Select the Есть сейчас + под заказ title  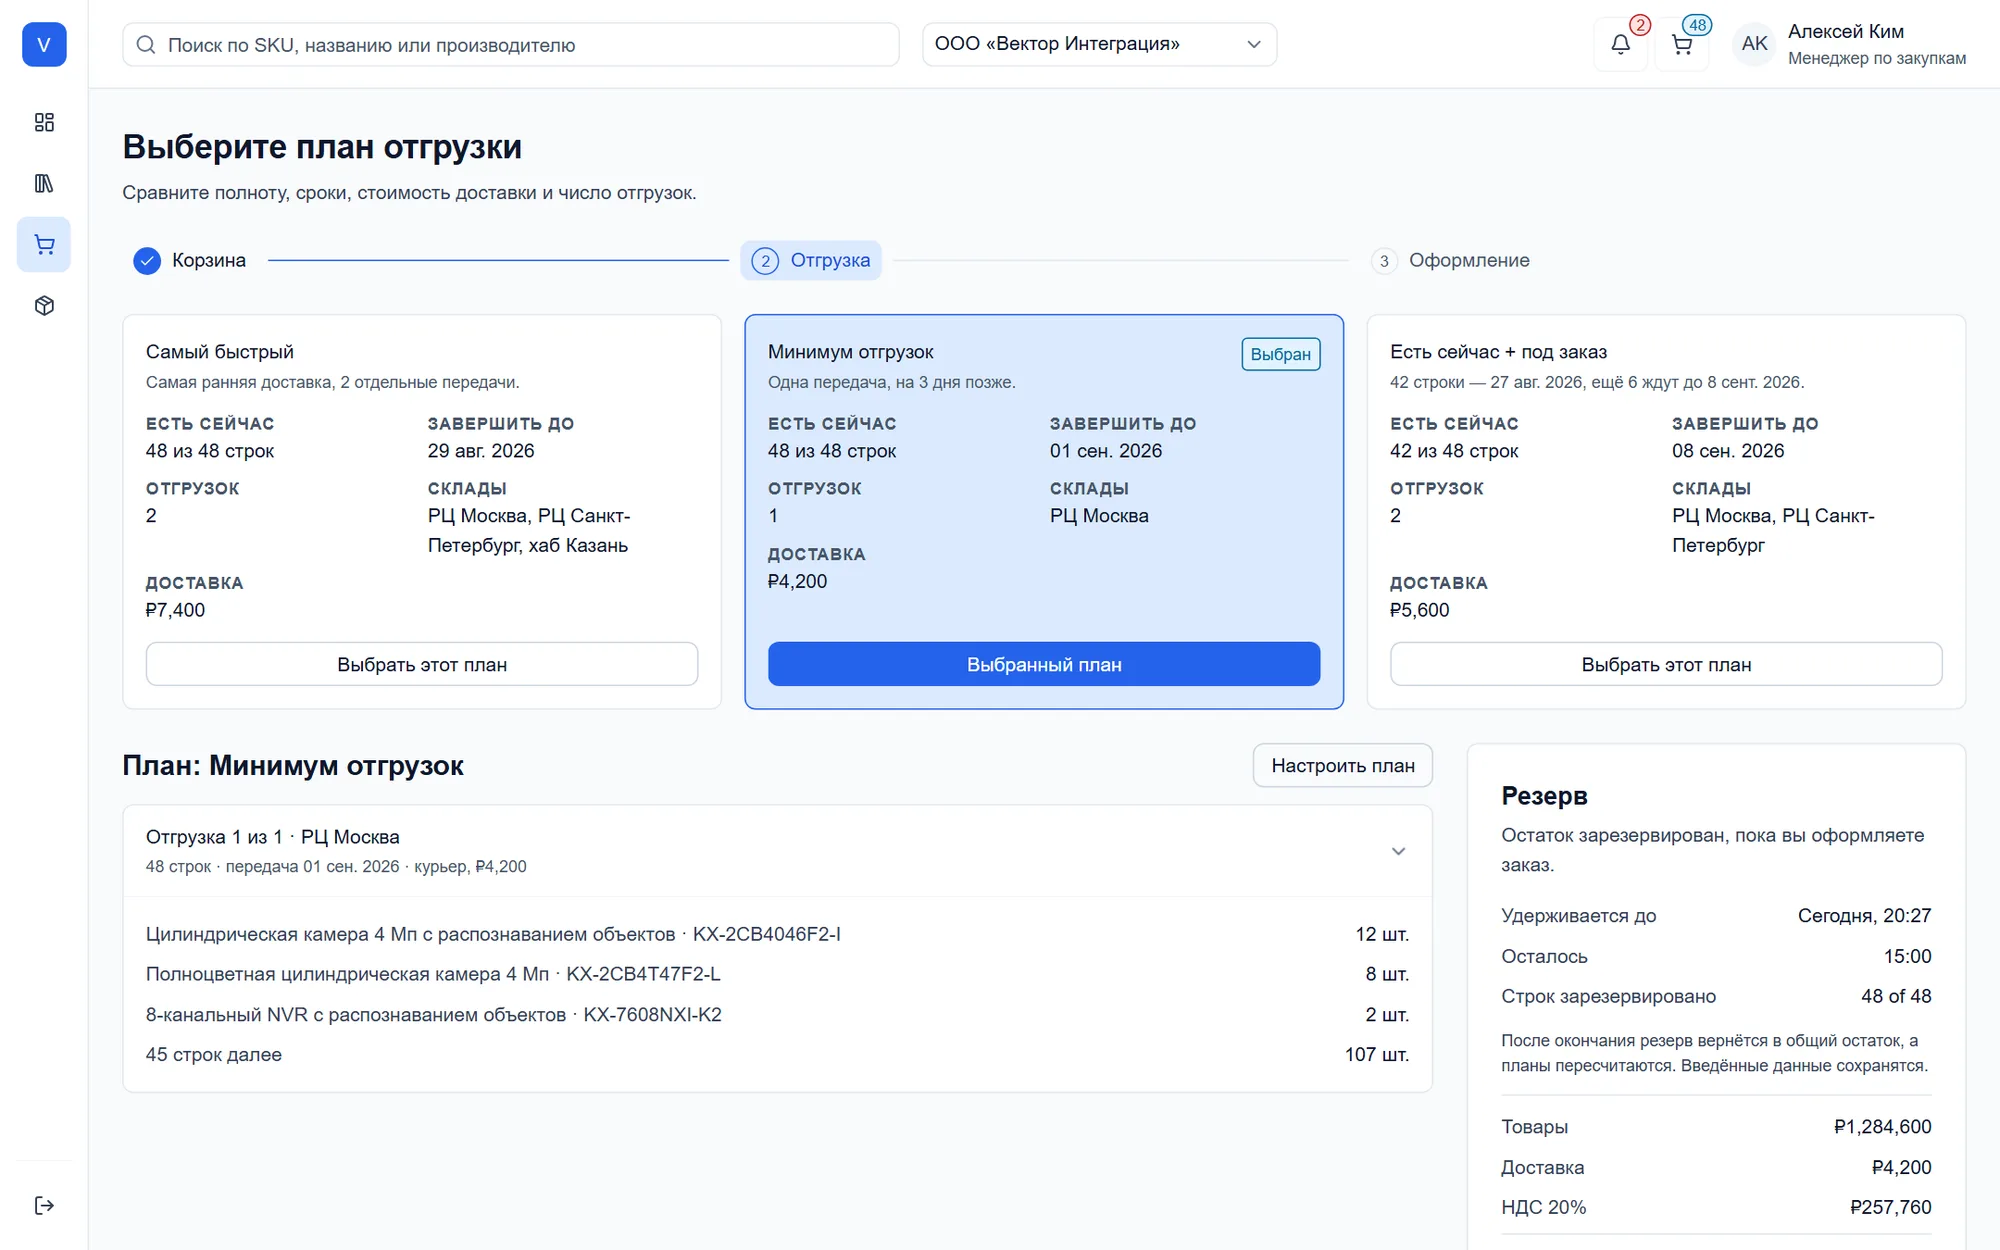[x=1499, y=352]
